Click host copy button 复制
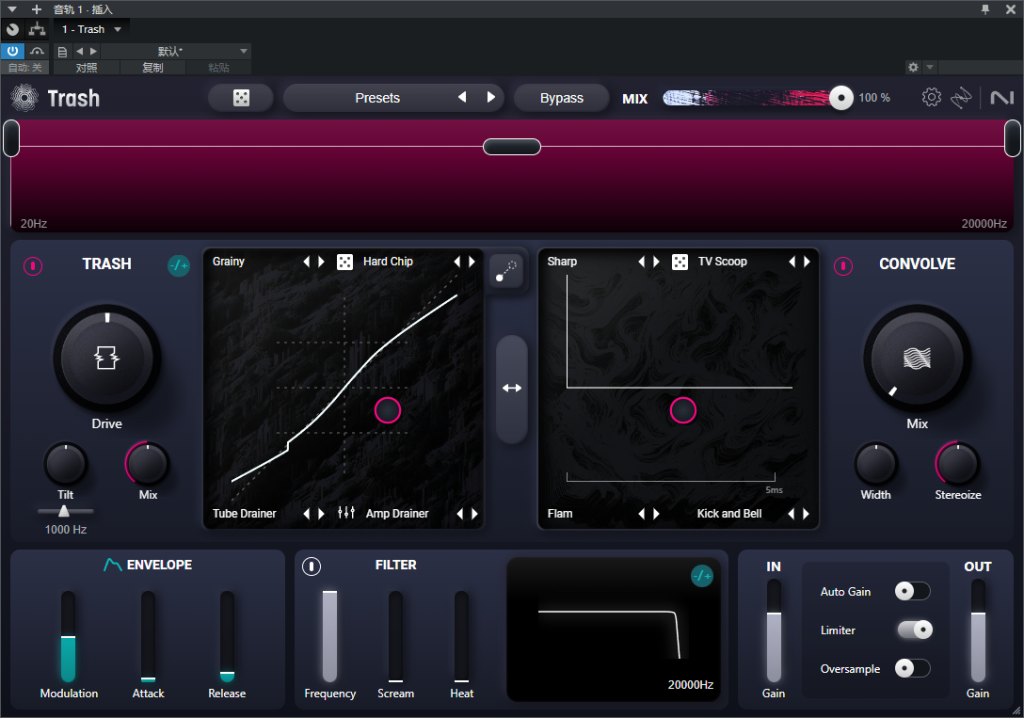This screenshot has height=718, width=1024. [153, 67]
